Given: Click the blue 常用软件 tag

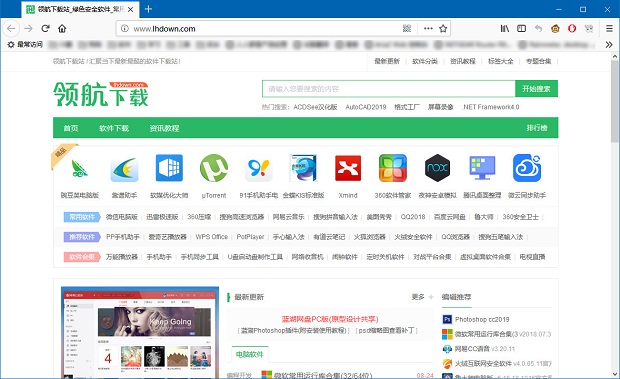Looking at the screenshot, I should (82, 217).
